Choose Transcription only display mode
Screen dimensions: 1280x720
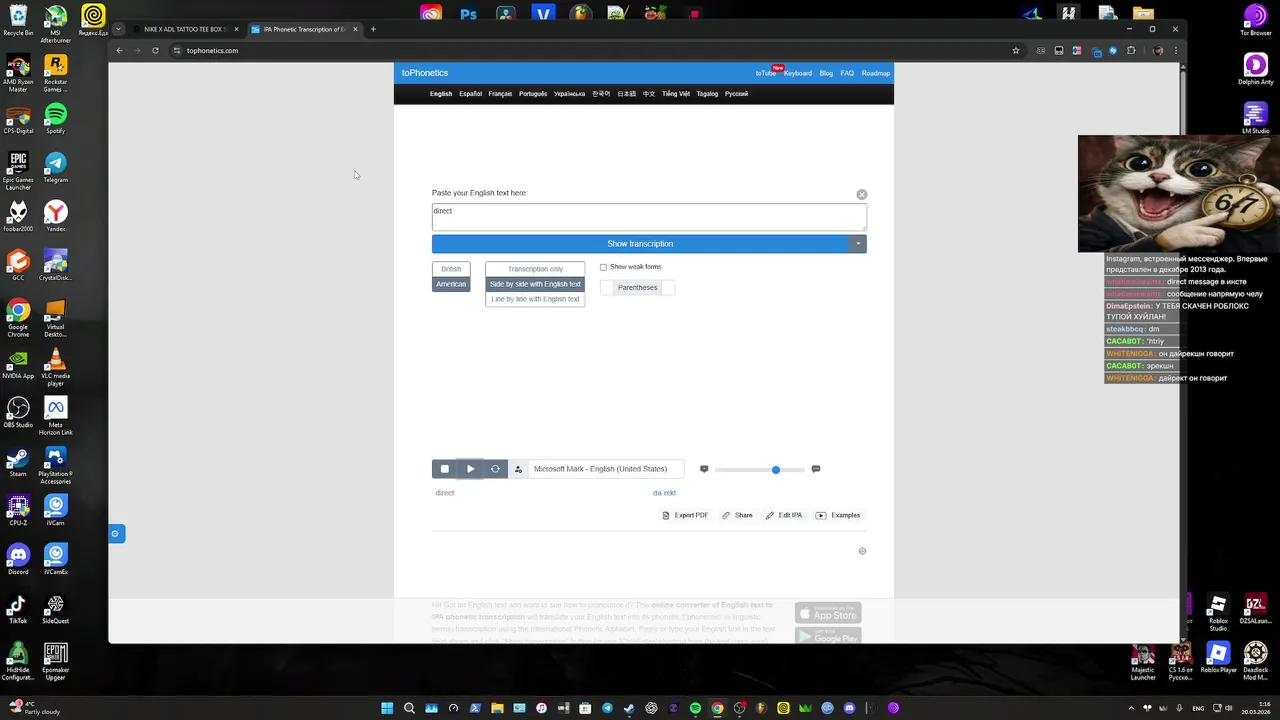(535, 269)
